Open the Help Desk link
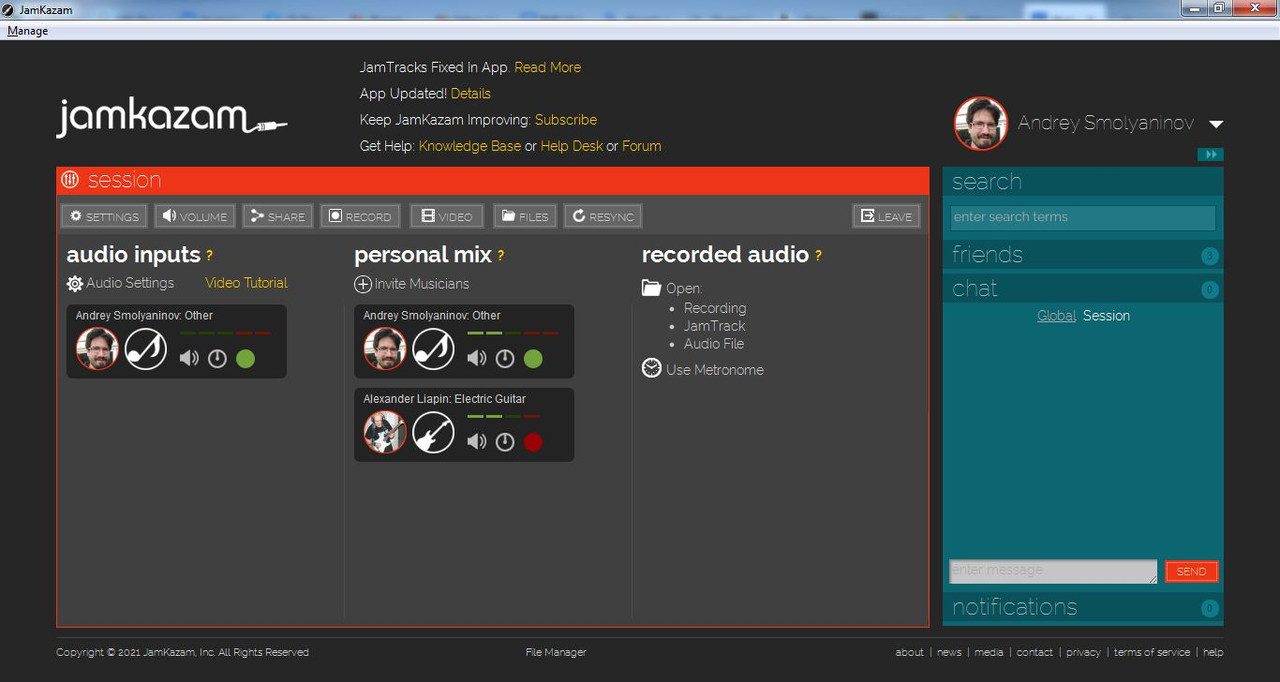Viewport: 1280px width, 682px height. 571,146
